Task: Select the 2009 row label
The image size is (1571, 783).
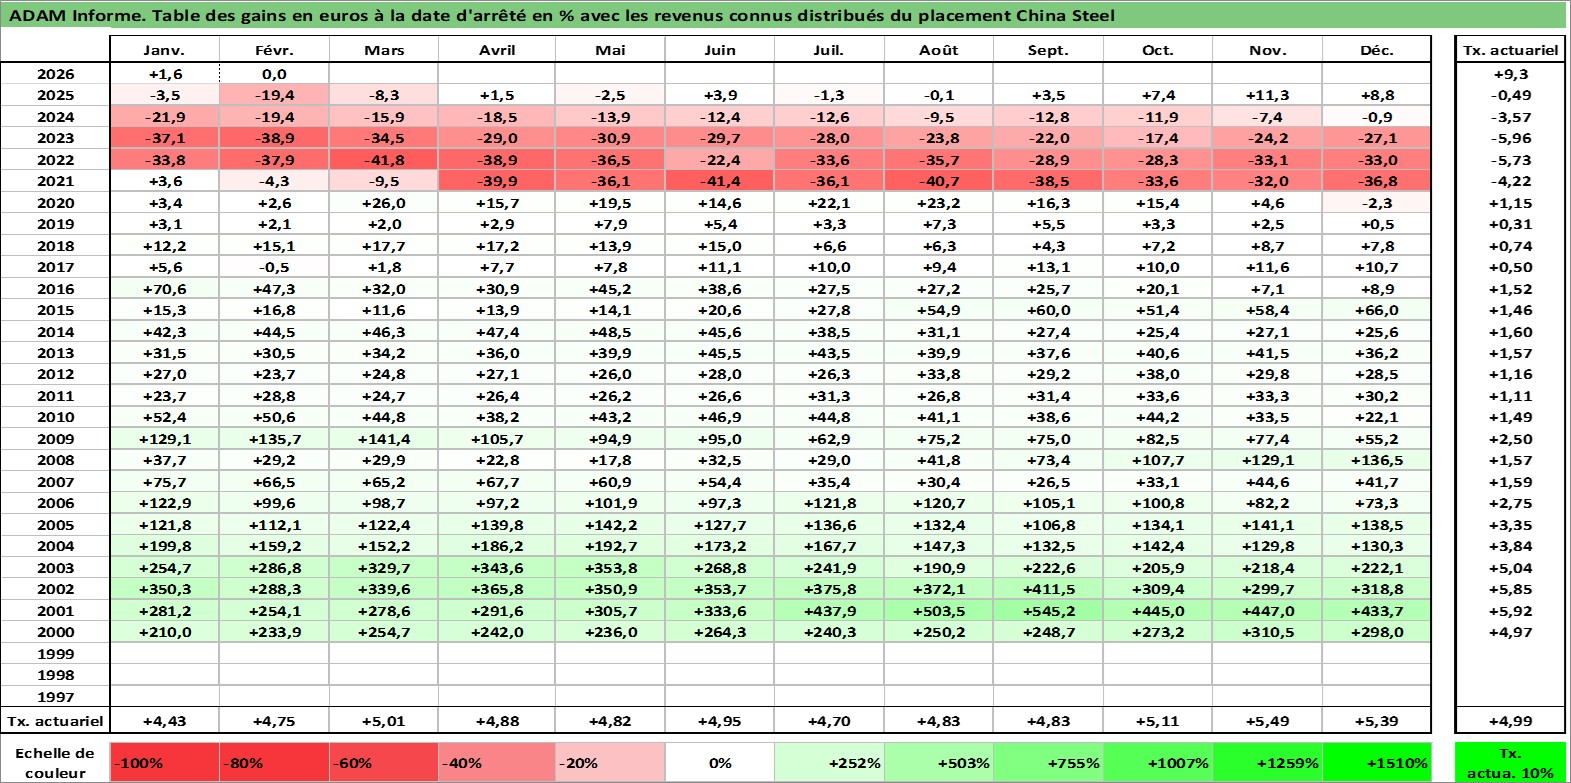Action: point(55,439)
